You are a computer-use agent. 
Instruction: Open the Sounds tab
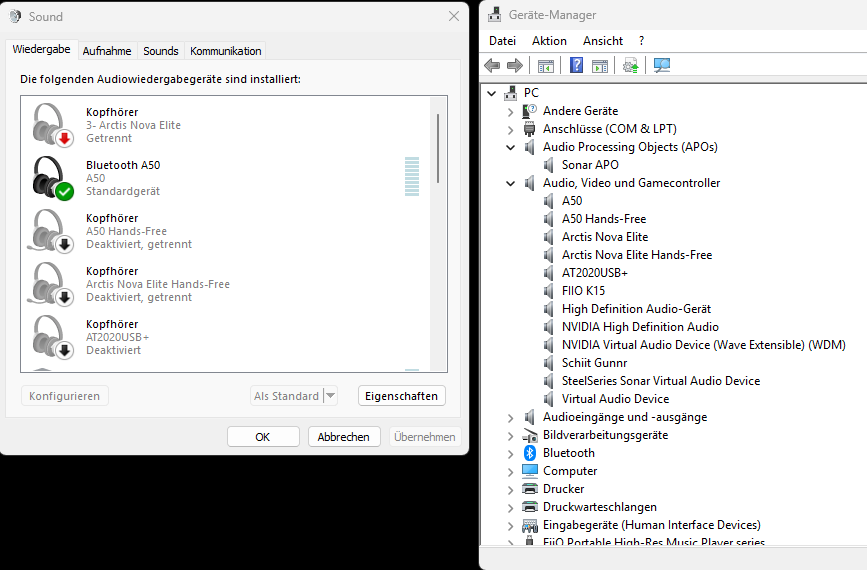click(161, 51)
